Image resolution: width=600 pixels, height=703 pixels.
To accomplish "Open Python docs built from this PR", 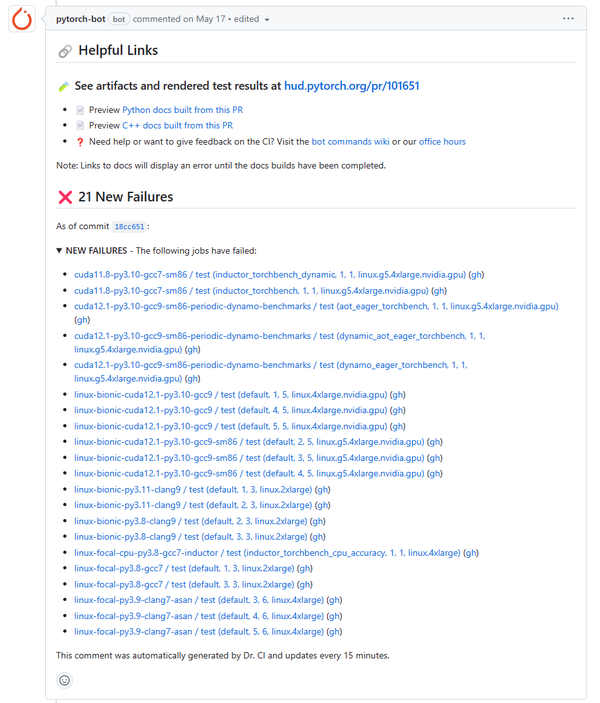I will pyautogui.click(x=183, y=110).
